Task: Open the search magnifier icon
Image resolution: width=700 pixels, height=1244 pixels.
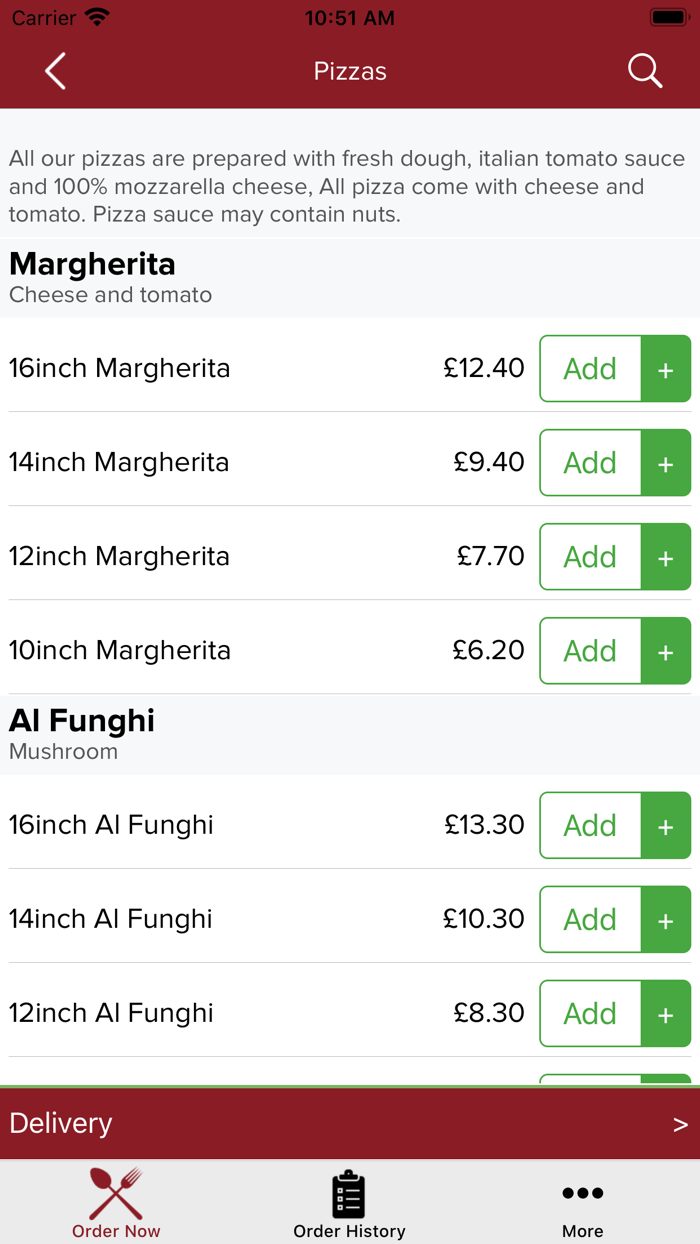Action: (x=644, y=71)
